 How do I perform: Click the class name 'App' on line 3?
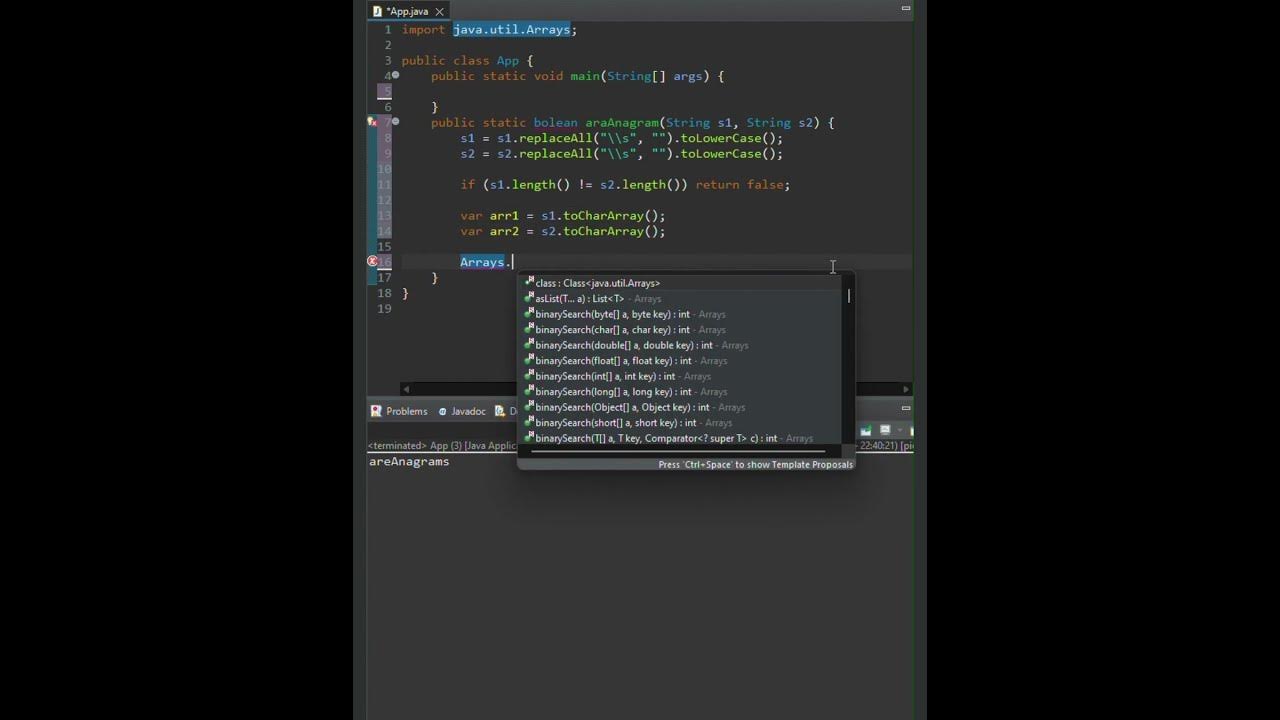[508, 61]
